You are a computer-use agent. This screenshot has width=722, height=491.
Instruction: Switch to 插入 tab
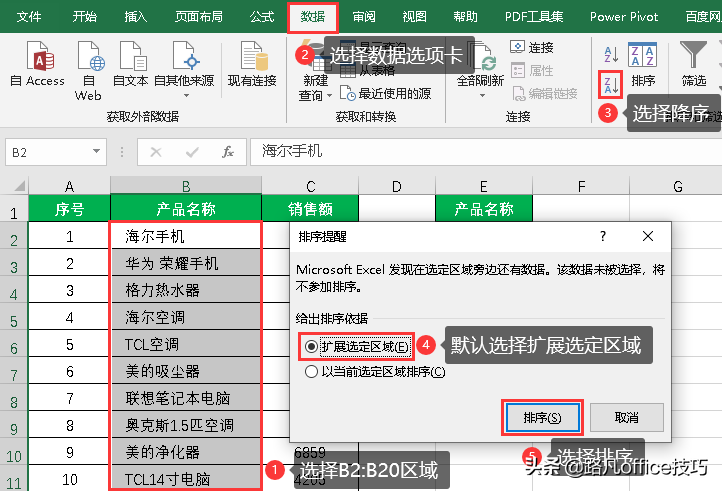[136, 17]
